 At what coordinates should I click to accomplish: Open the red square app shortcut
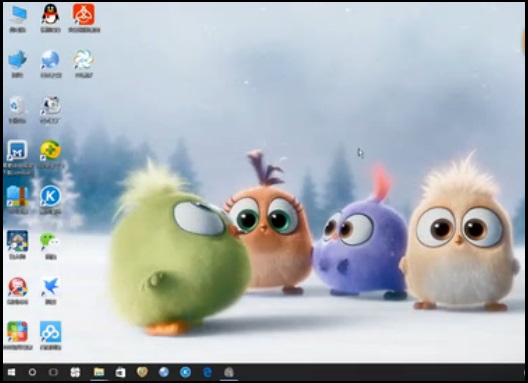tap(84, 14)
